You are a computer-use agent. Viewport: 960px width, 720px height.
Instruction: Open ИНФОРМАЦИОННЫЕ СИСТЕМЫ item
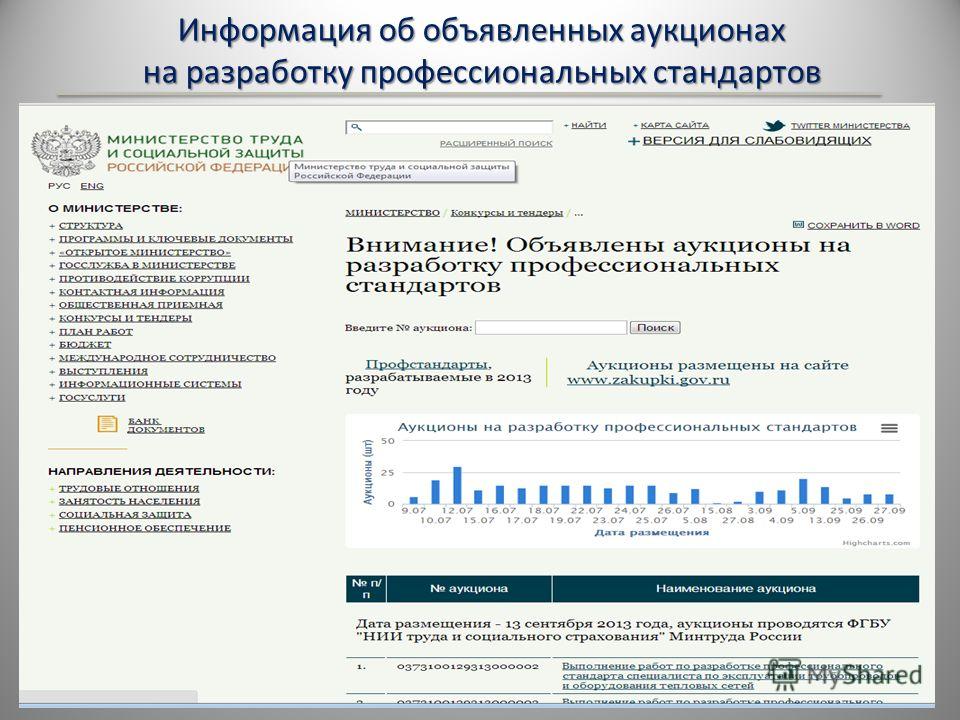pyautogui.click(x=150, y=384)
